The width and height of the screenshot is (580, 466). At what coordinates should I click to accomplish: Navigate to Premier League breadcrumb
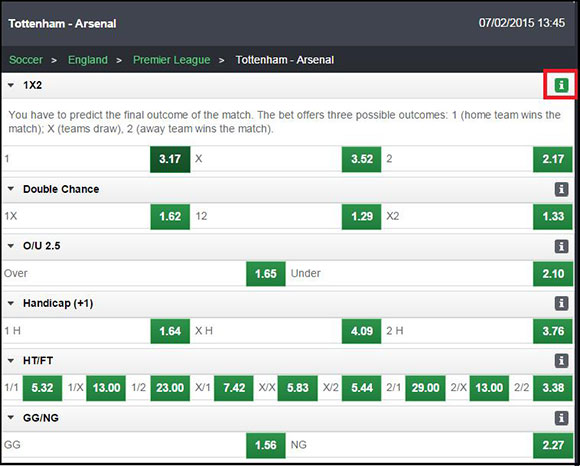click(172, 60)
